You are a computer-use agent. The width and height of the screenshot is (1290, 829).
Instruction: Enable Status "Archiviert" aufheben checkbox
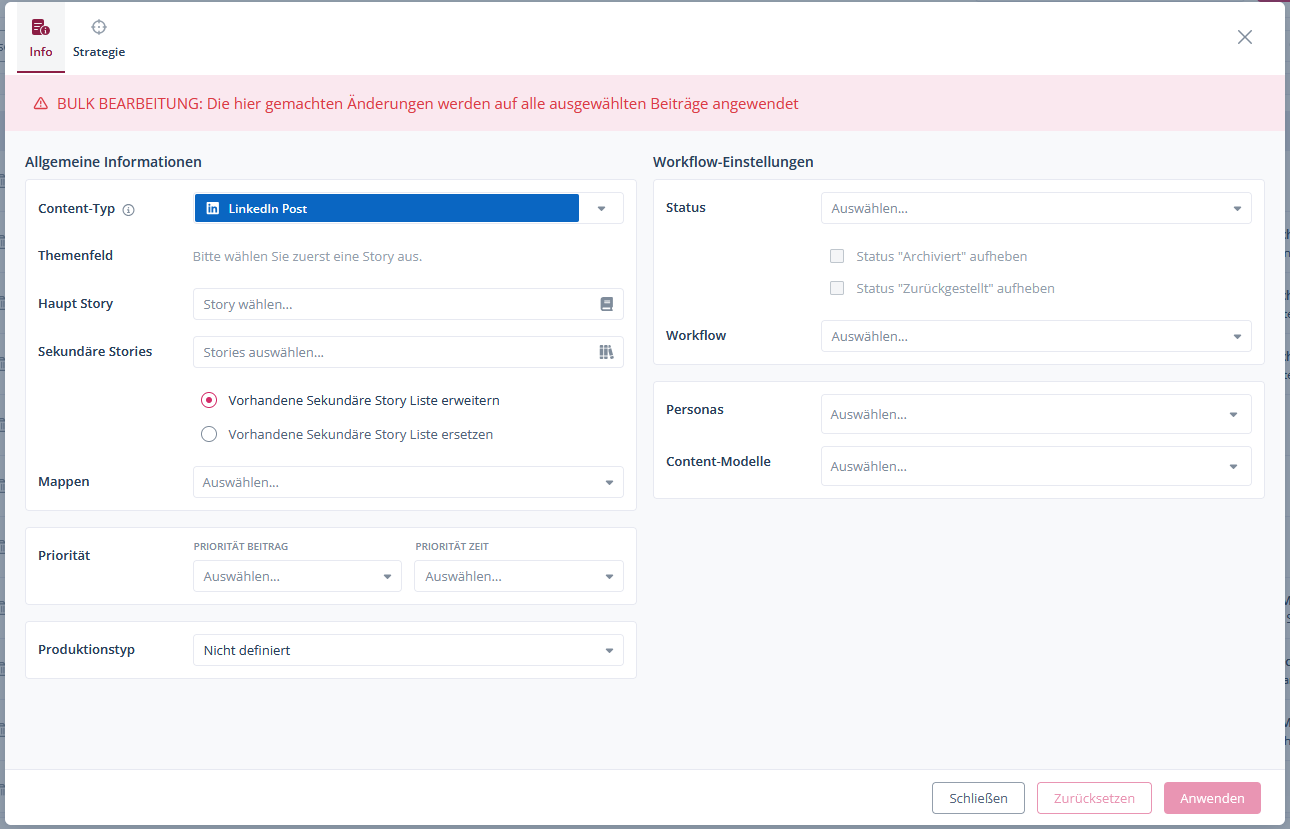[x=837, y=256]
